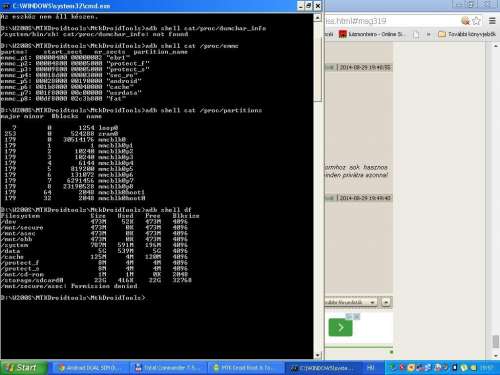Switch to MTK Droid Root taskbar item
The height and width of the screenshot is (375, 500).
245,368
